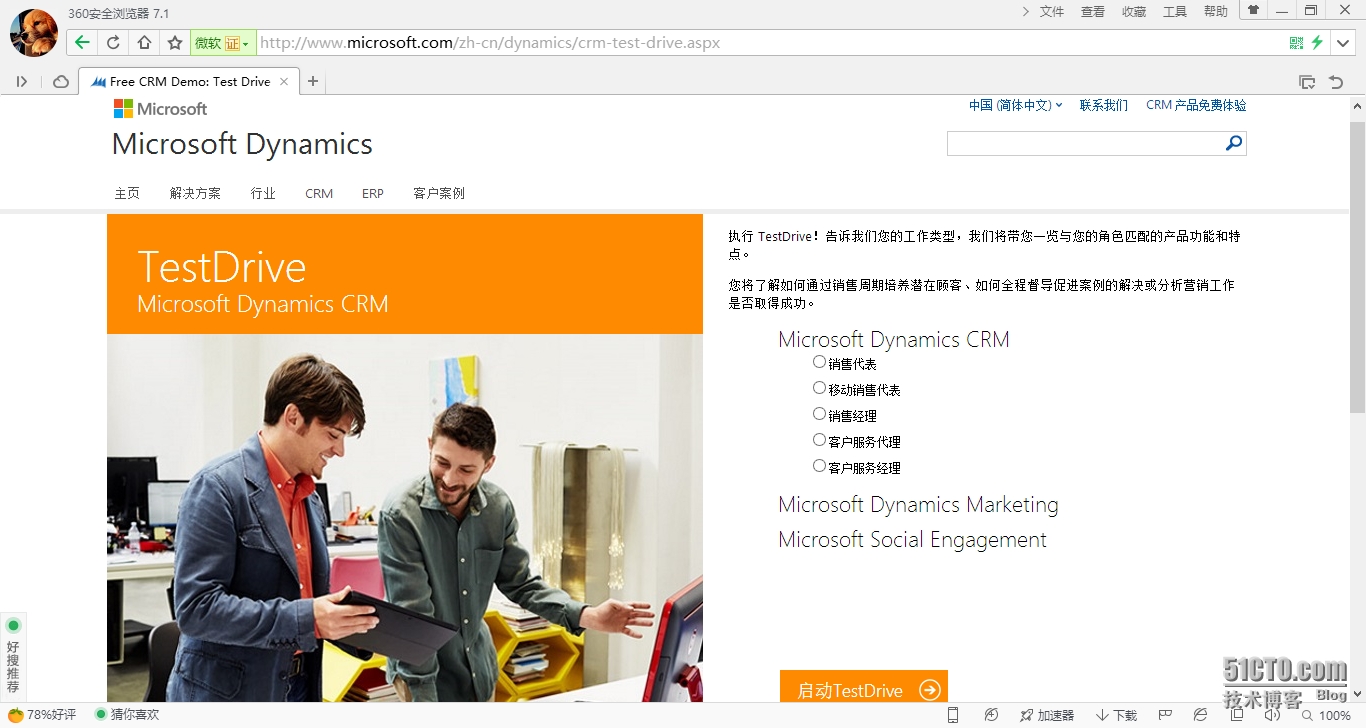Click the TestDrive hero photo of two men
Screen dimensions: 1366x728
pos(405,518)
